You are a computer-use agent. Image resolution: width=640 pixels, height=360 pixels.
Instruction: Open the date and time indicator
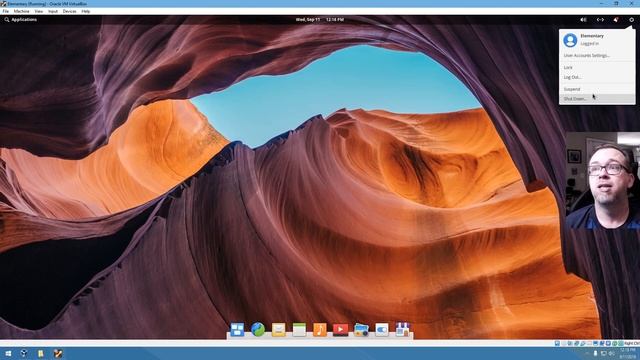pos(320,20)
